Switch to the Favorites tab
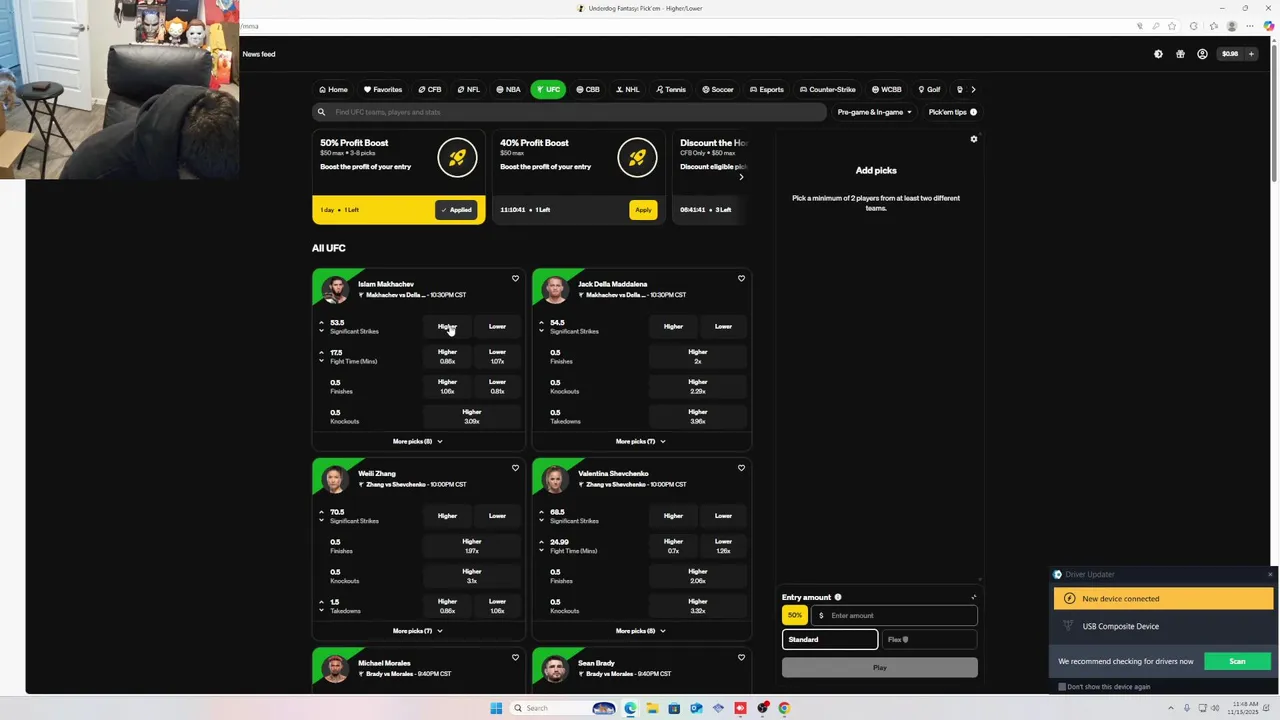Image resolution: width=1280 pixels, height=720 pixels. point(383,89)
